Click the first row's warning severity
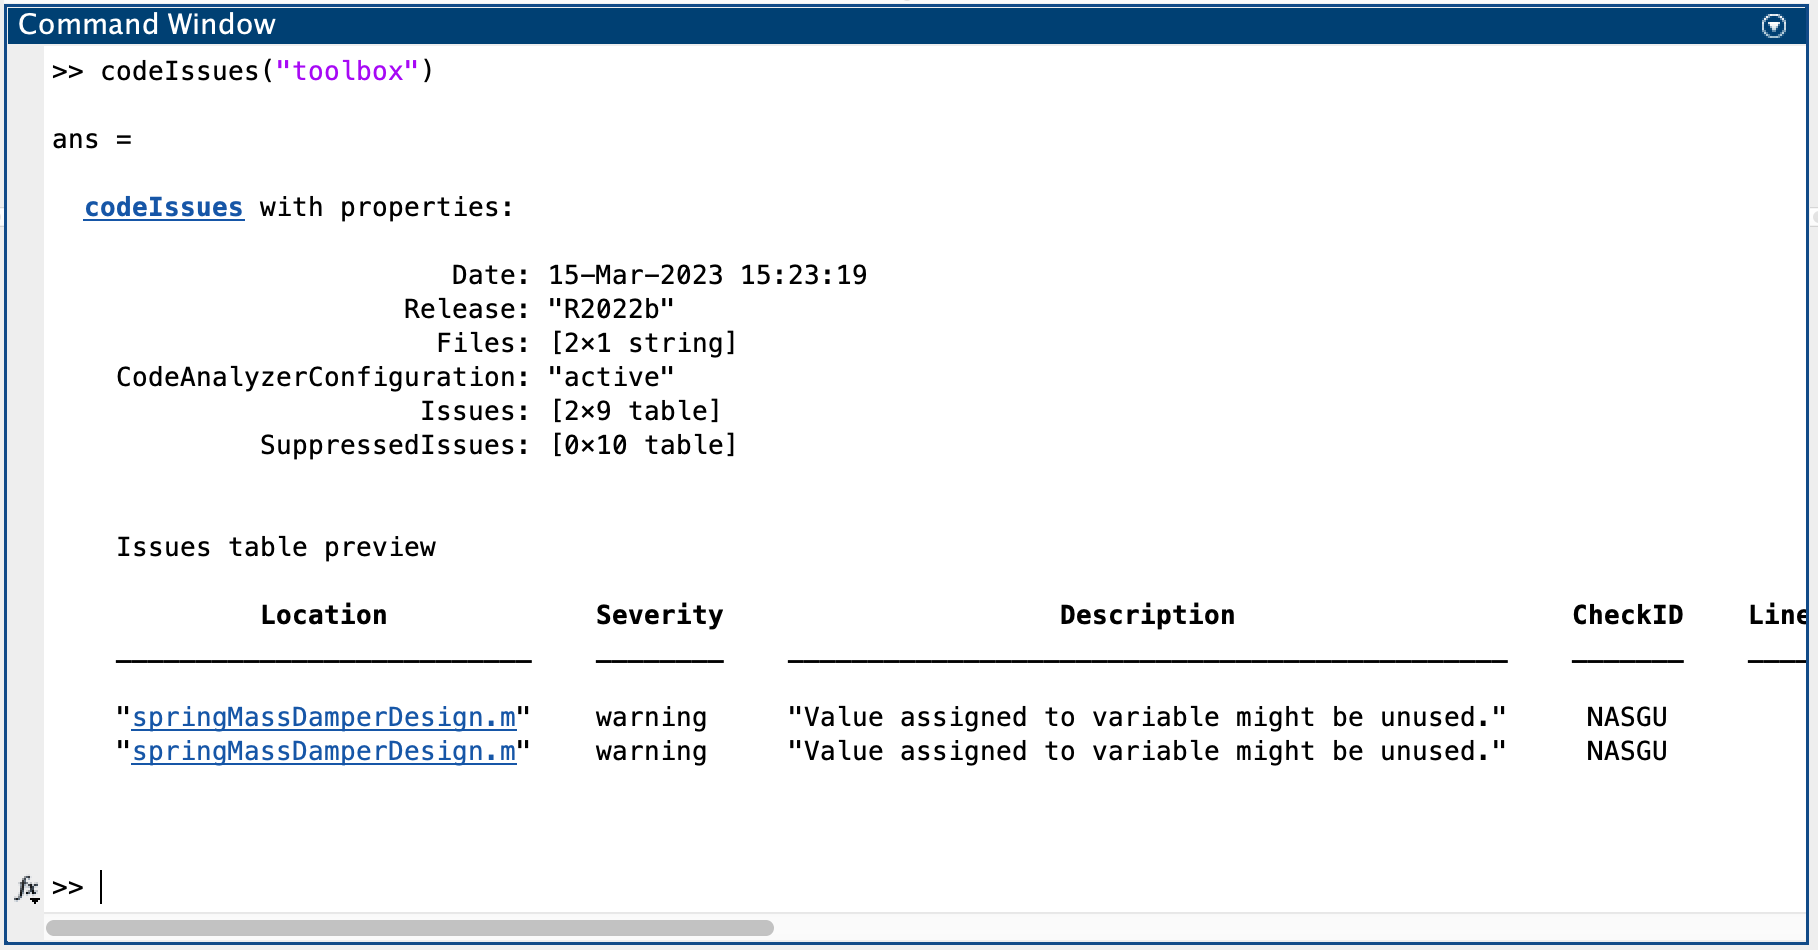The height and width of the screenshot is (950, 1818). pyautogui.click(x=651, y=717)
